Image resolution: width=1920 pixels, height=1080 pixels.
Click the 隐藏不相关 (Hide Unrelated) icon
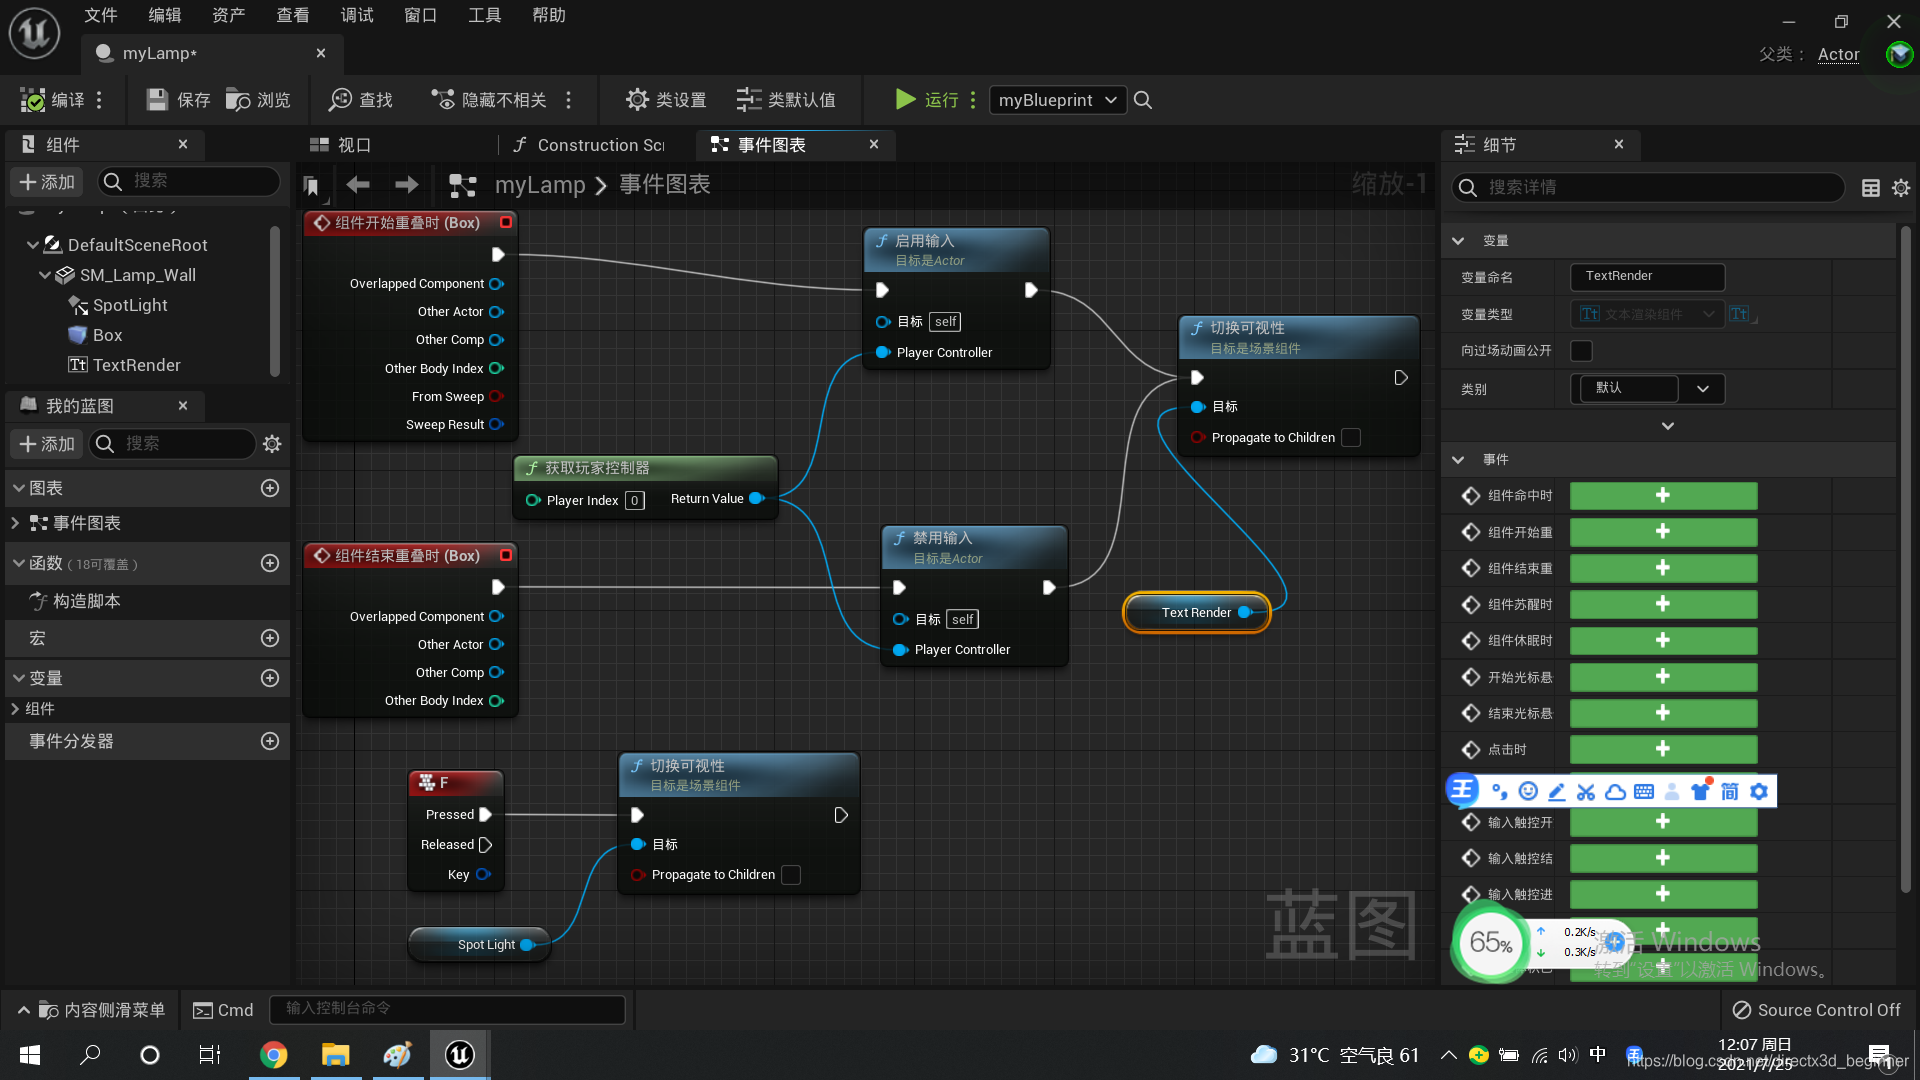(x=442, y=100)
